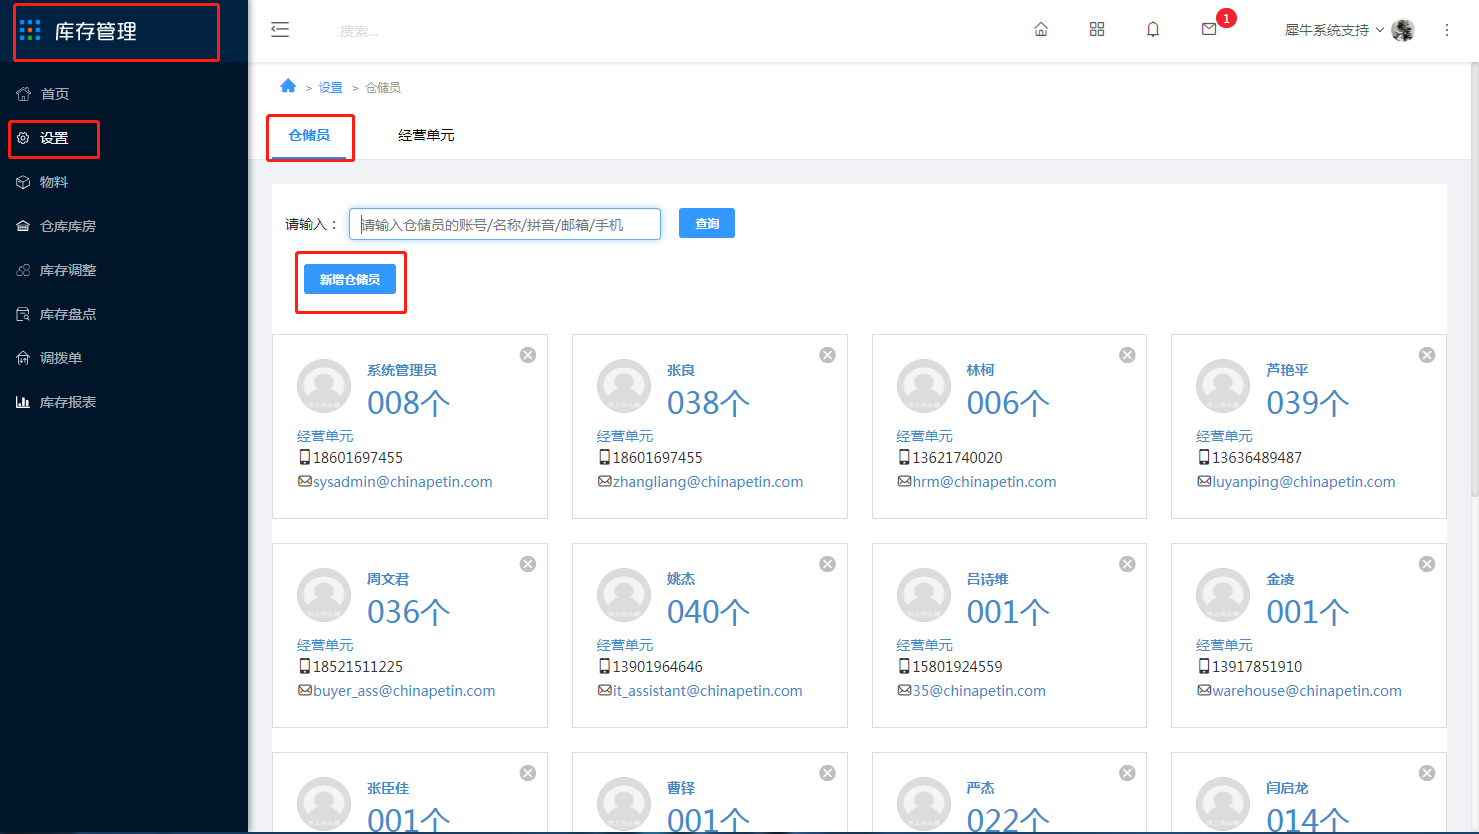
Task: Click the avatar on the 周文君 card
Action: tap(324, 595)
